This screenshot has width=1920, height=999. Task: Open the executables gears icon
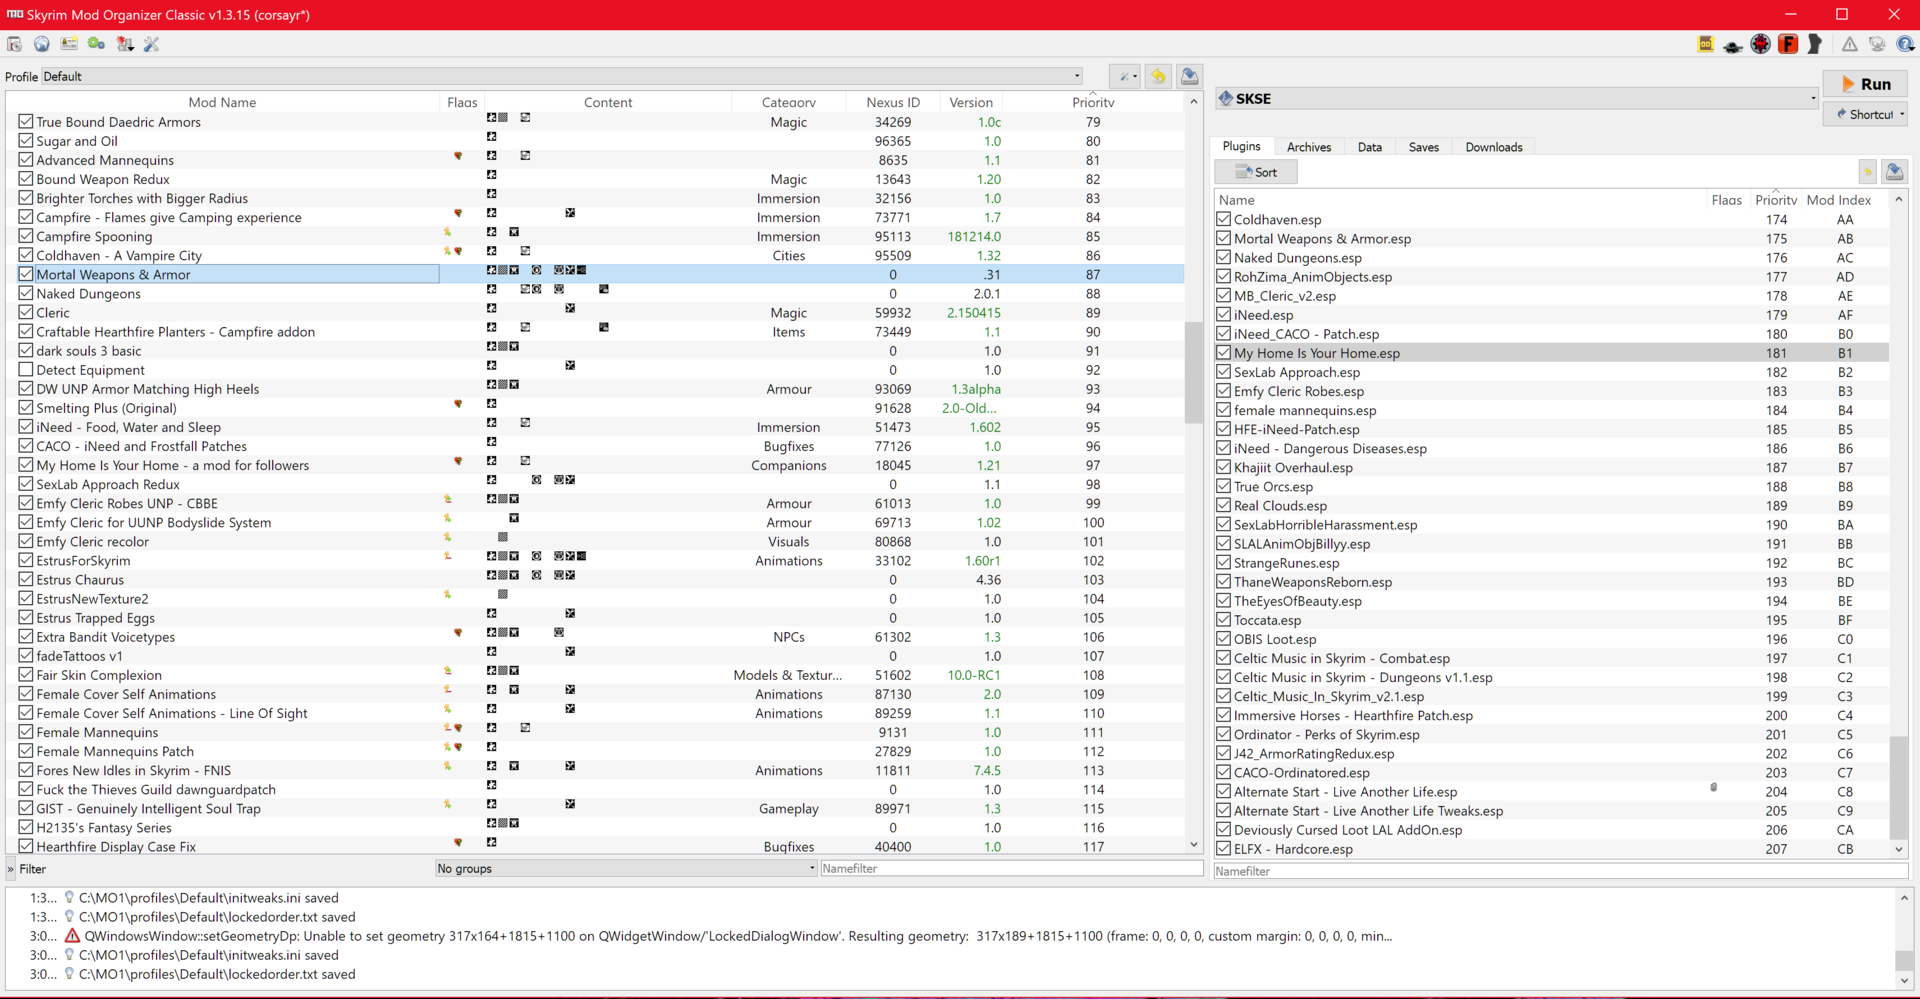(97, 44)
